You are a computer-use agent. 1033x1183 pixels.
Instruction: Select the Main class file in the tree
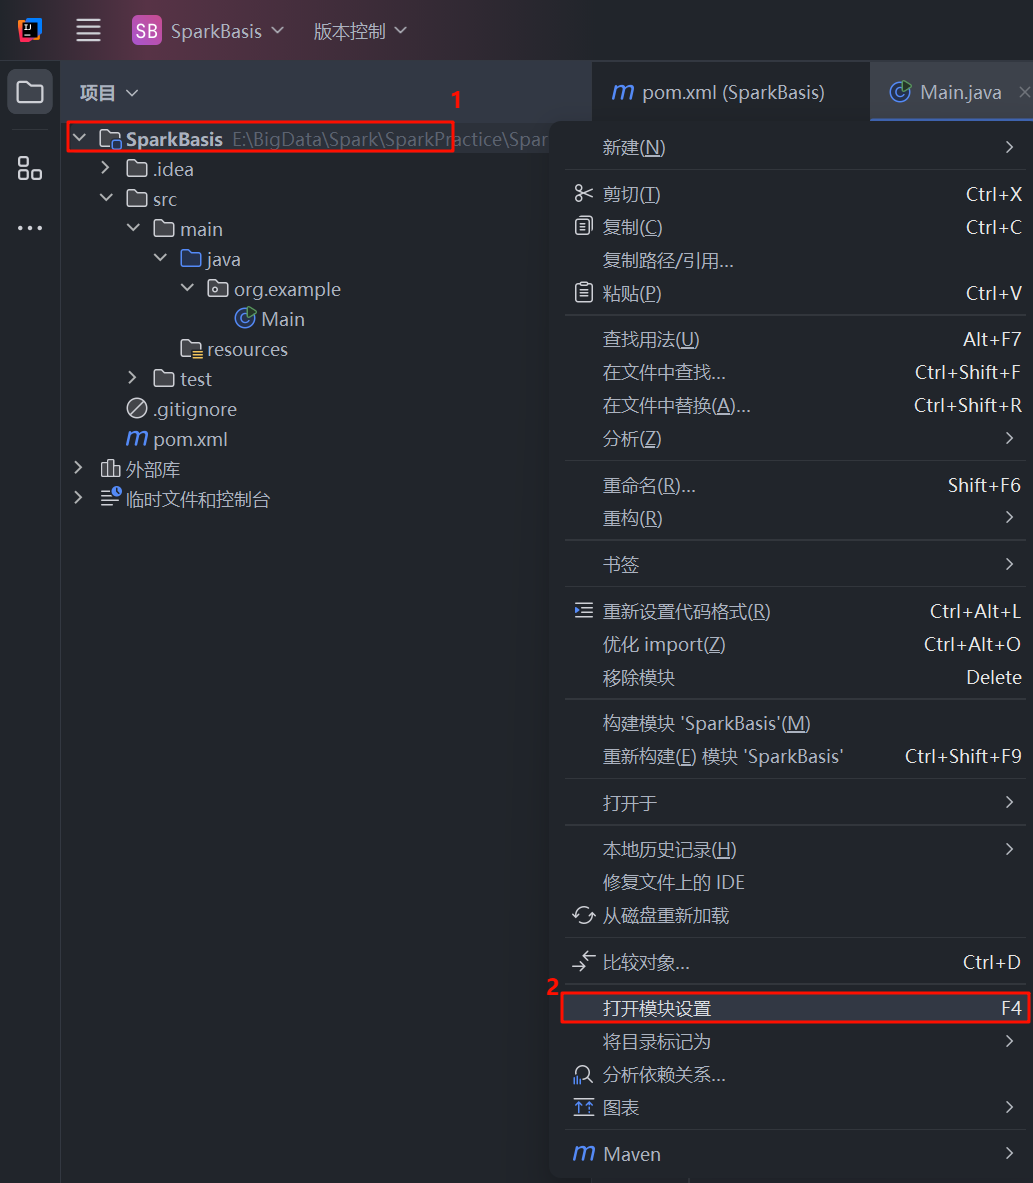click(282, 319)
